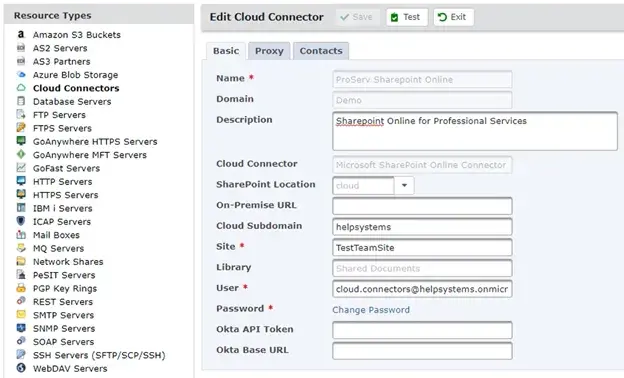Click the User email input field
Screen dimensions: 624x378
422,289
